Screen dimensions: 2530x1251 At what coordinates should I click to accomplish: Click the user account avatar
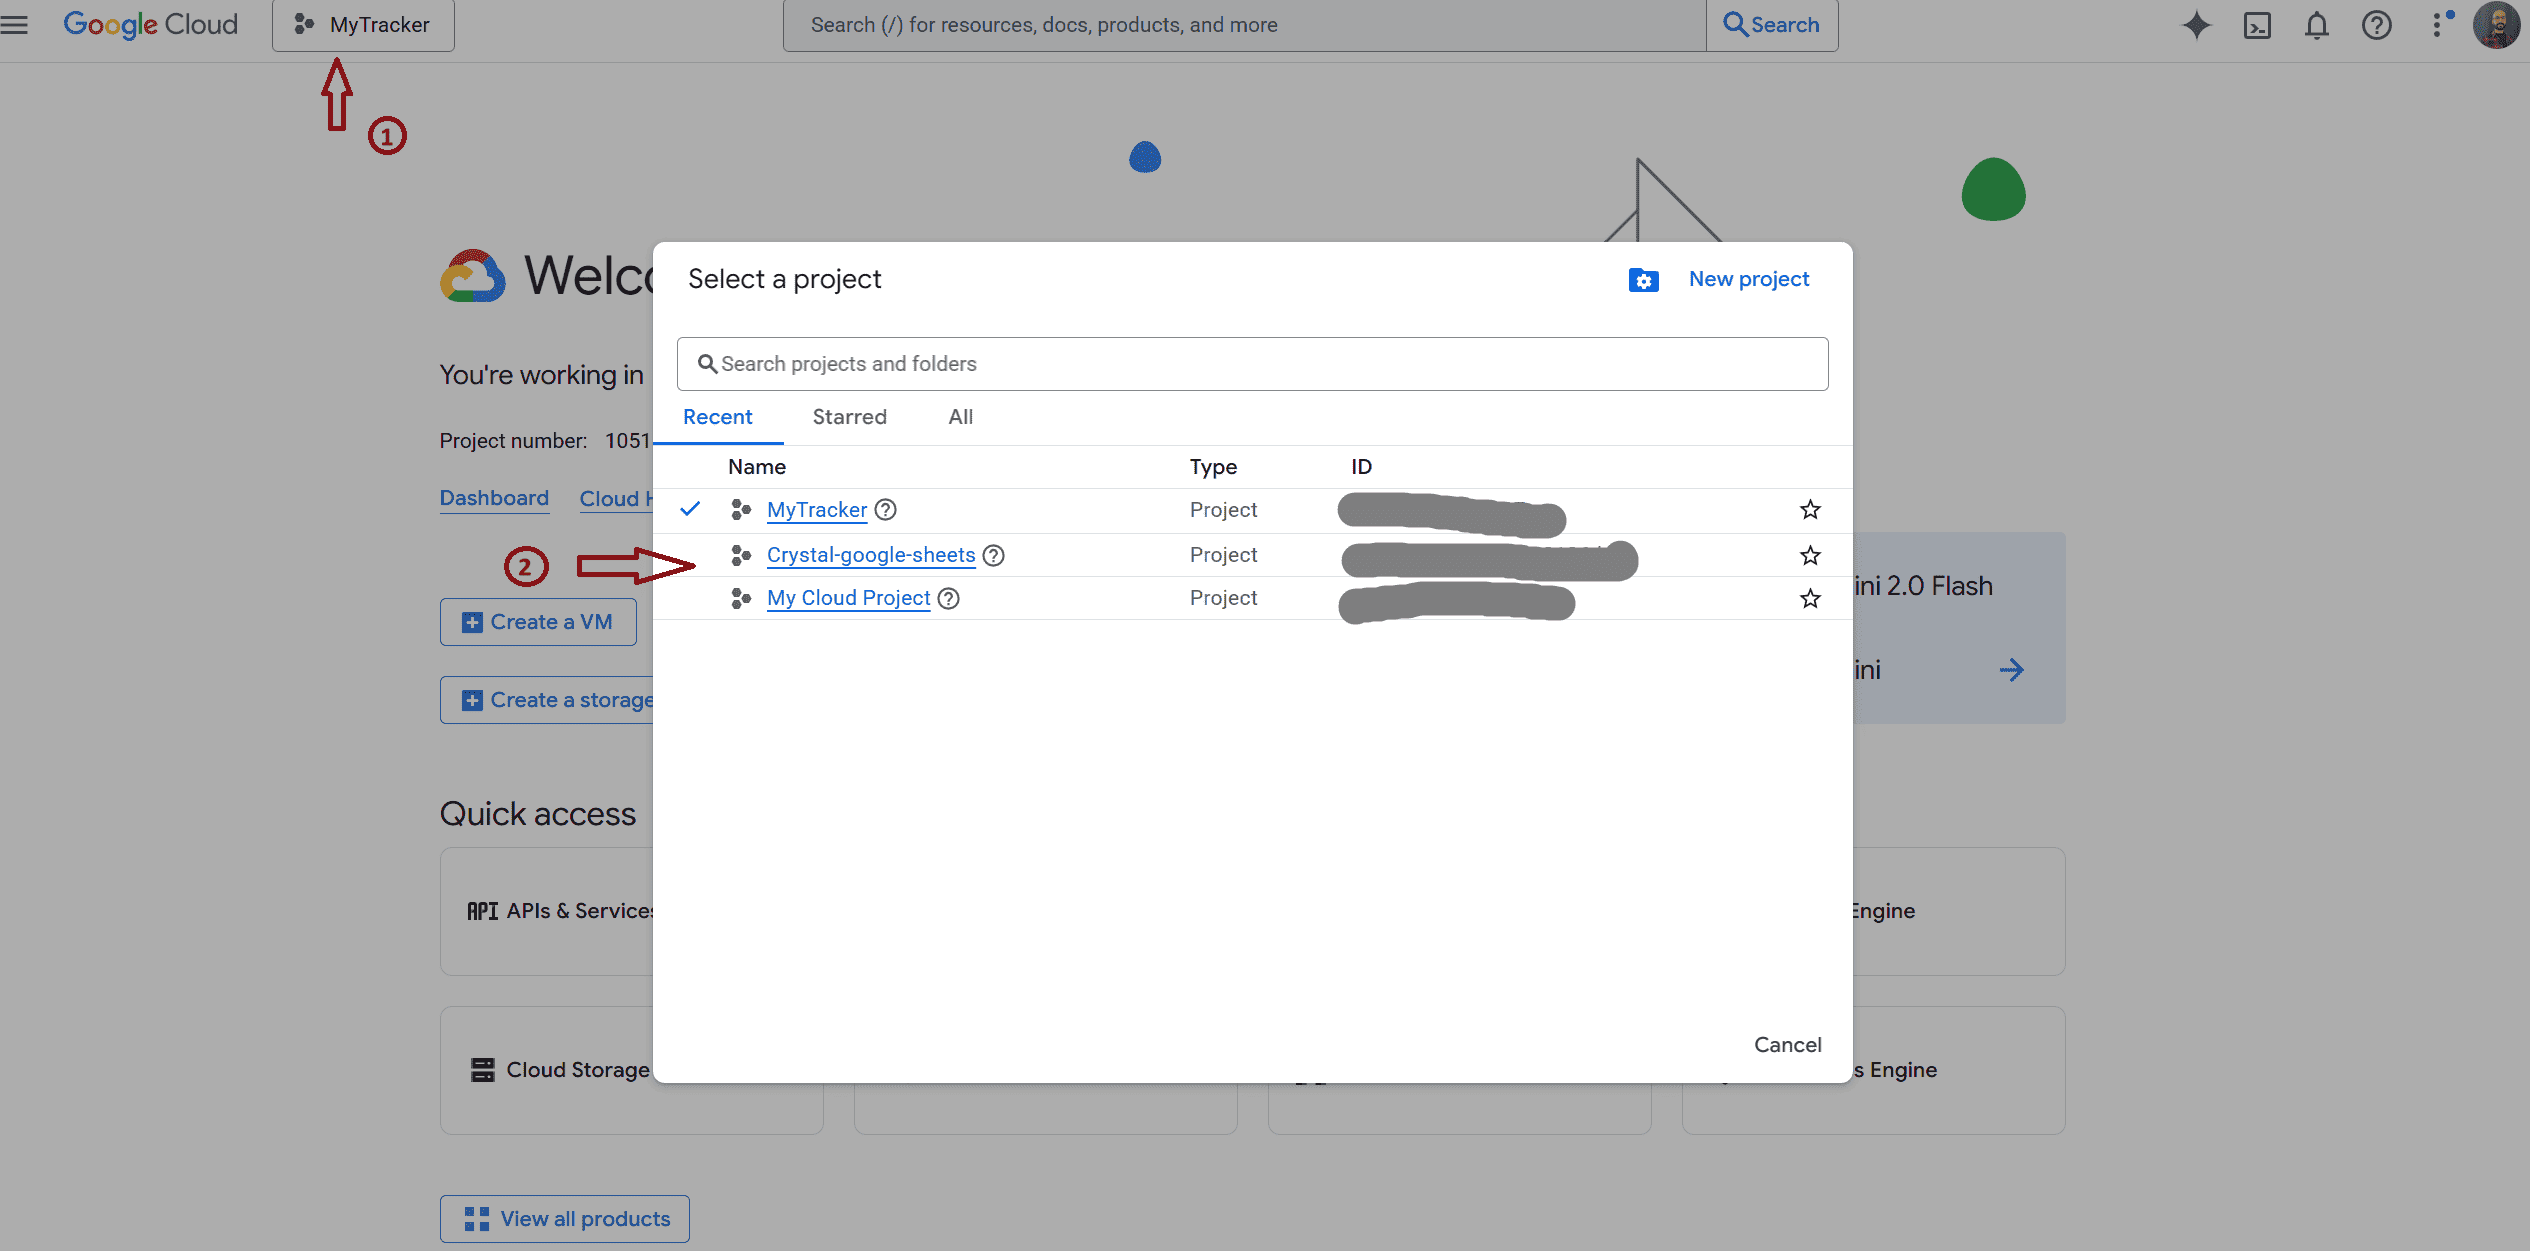(x=2497, y=25)
